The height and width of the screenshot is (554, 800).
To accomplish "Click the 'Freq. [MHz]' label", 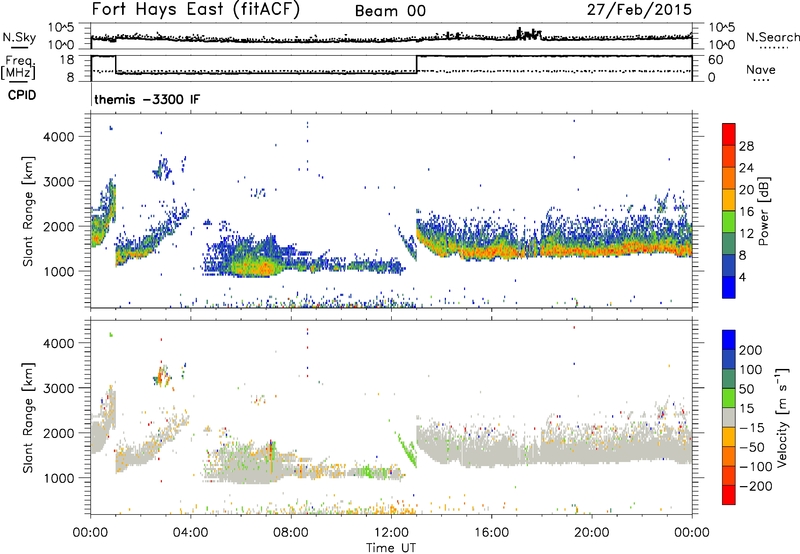I will pos(18,67).
